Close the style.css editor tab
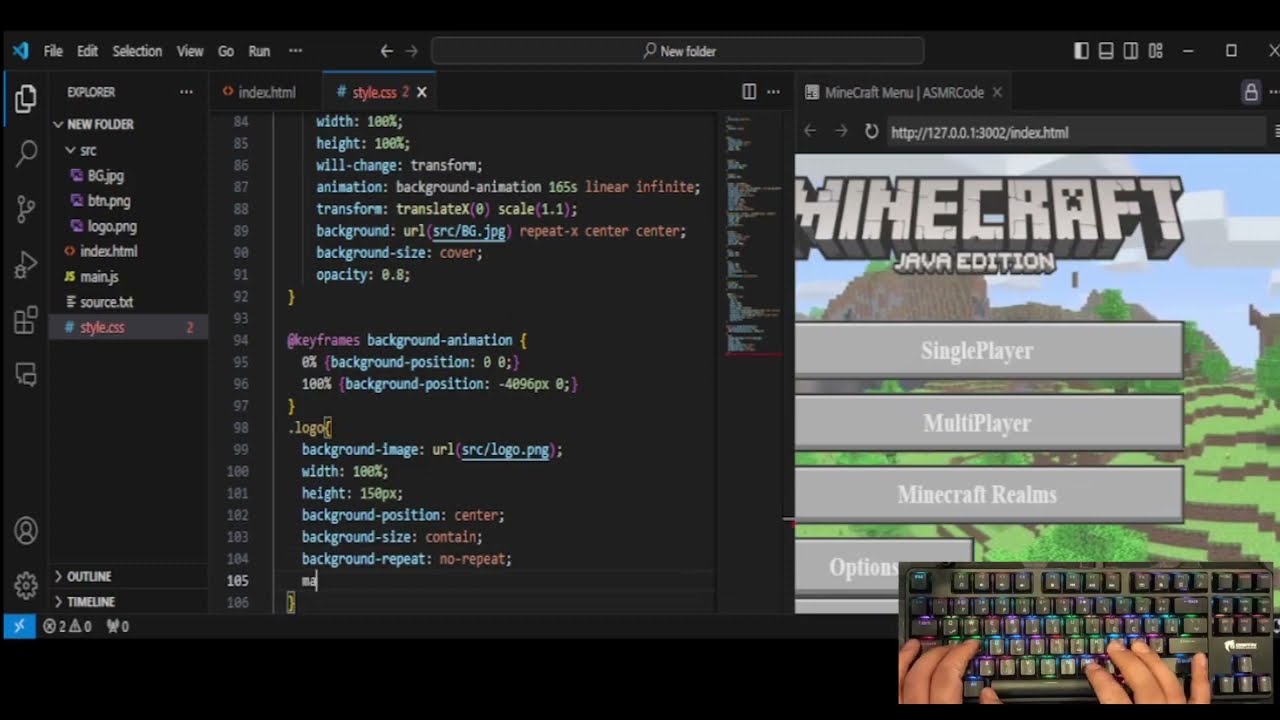Image resolution: width=1280 pixels, height=720 pixels. [421, 92]
